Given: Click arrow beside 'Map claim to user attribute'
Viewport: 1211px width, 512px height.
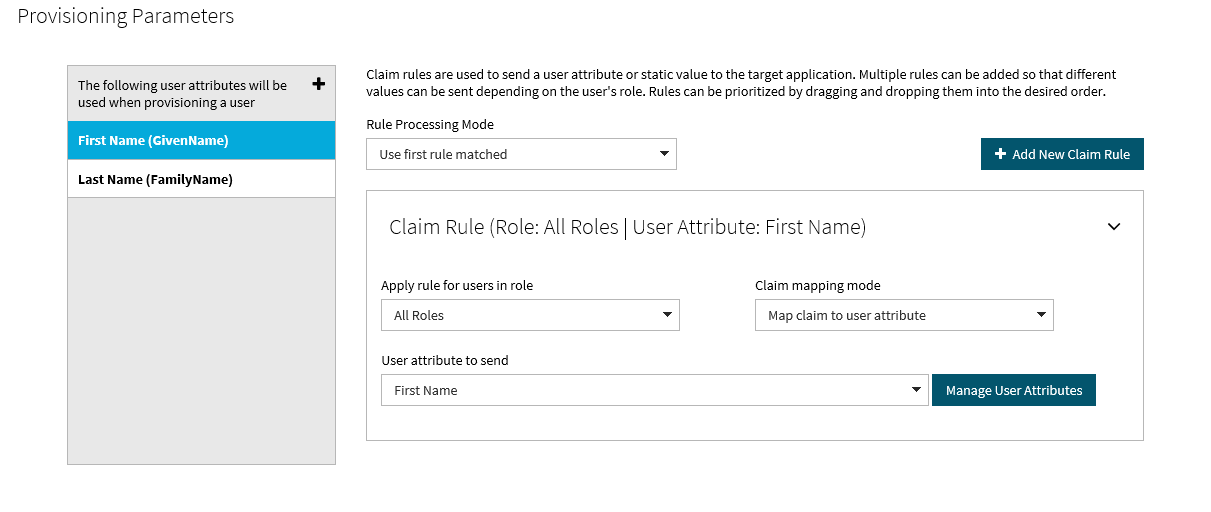Looking at the screenshot, I should (x=1041, y=315).
